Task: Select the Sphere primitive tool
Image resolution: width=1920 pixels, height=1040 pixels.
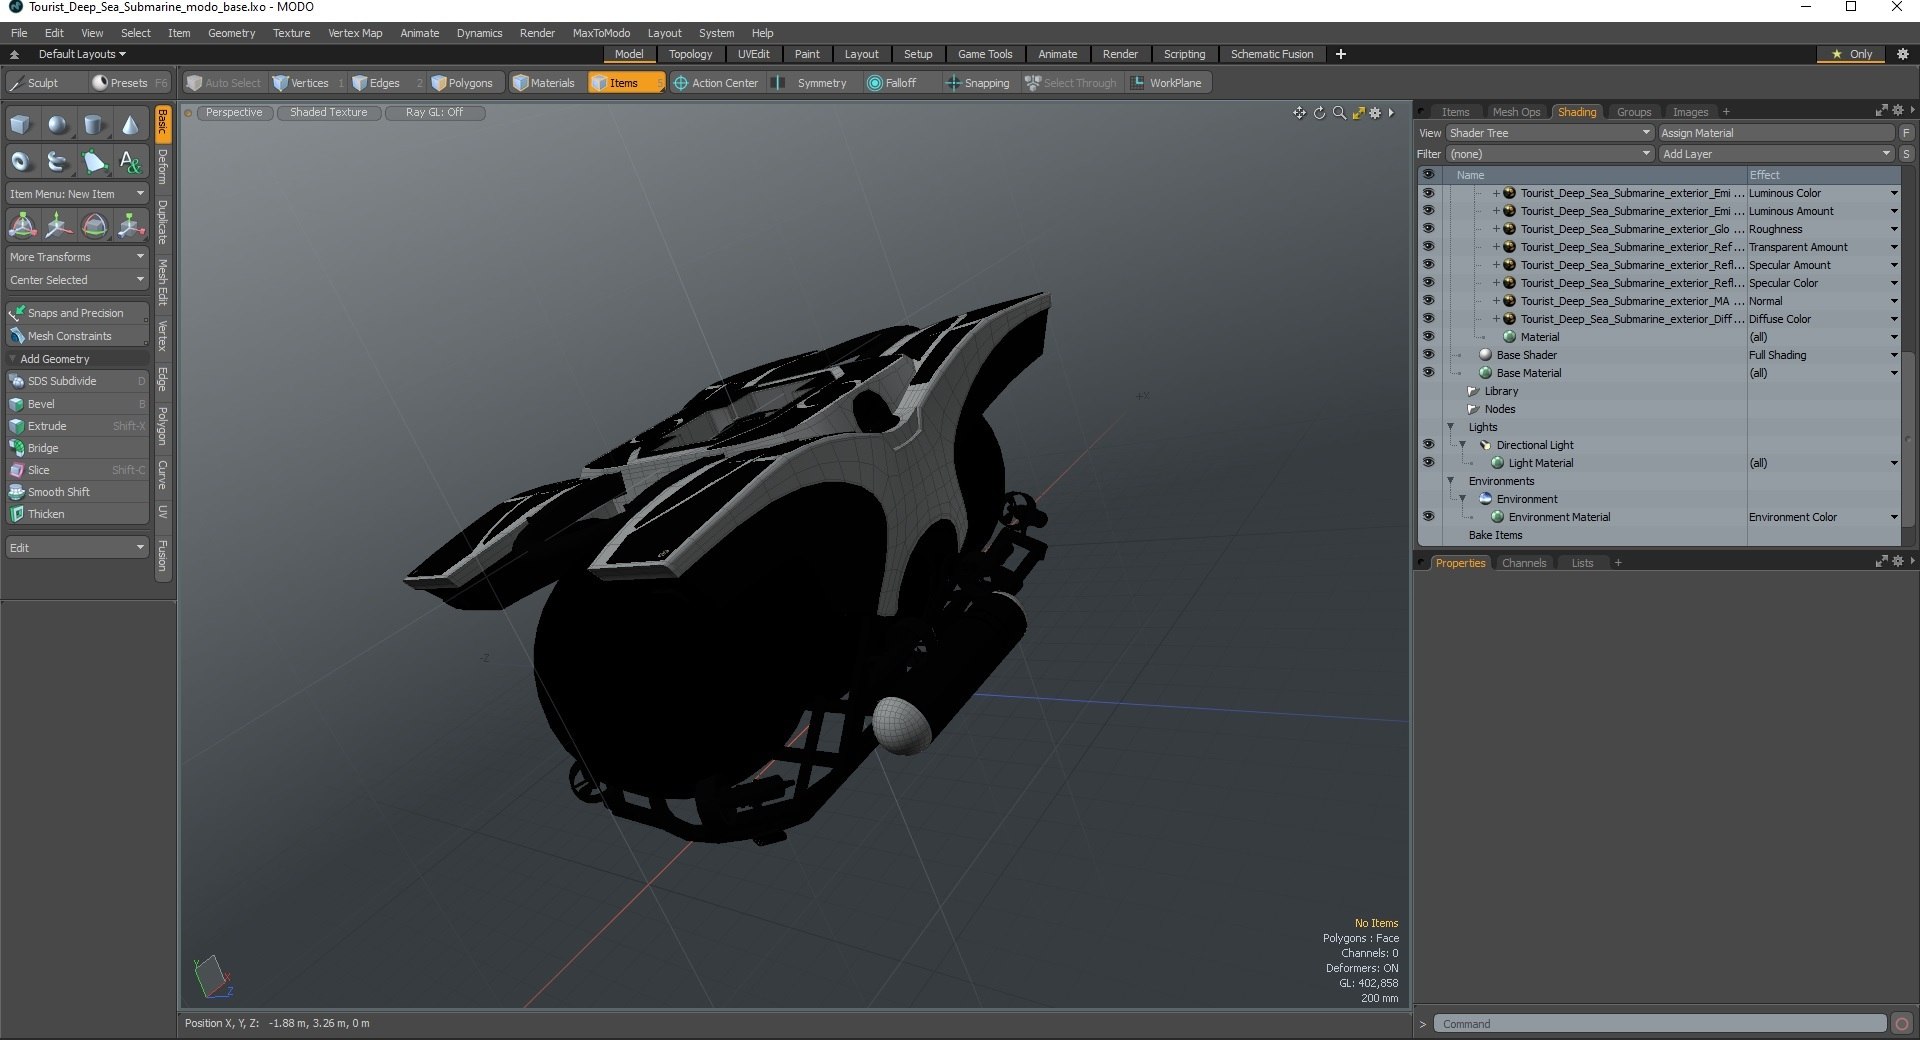Action: point(58,125)
